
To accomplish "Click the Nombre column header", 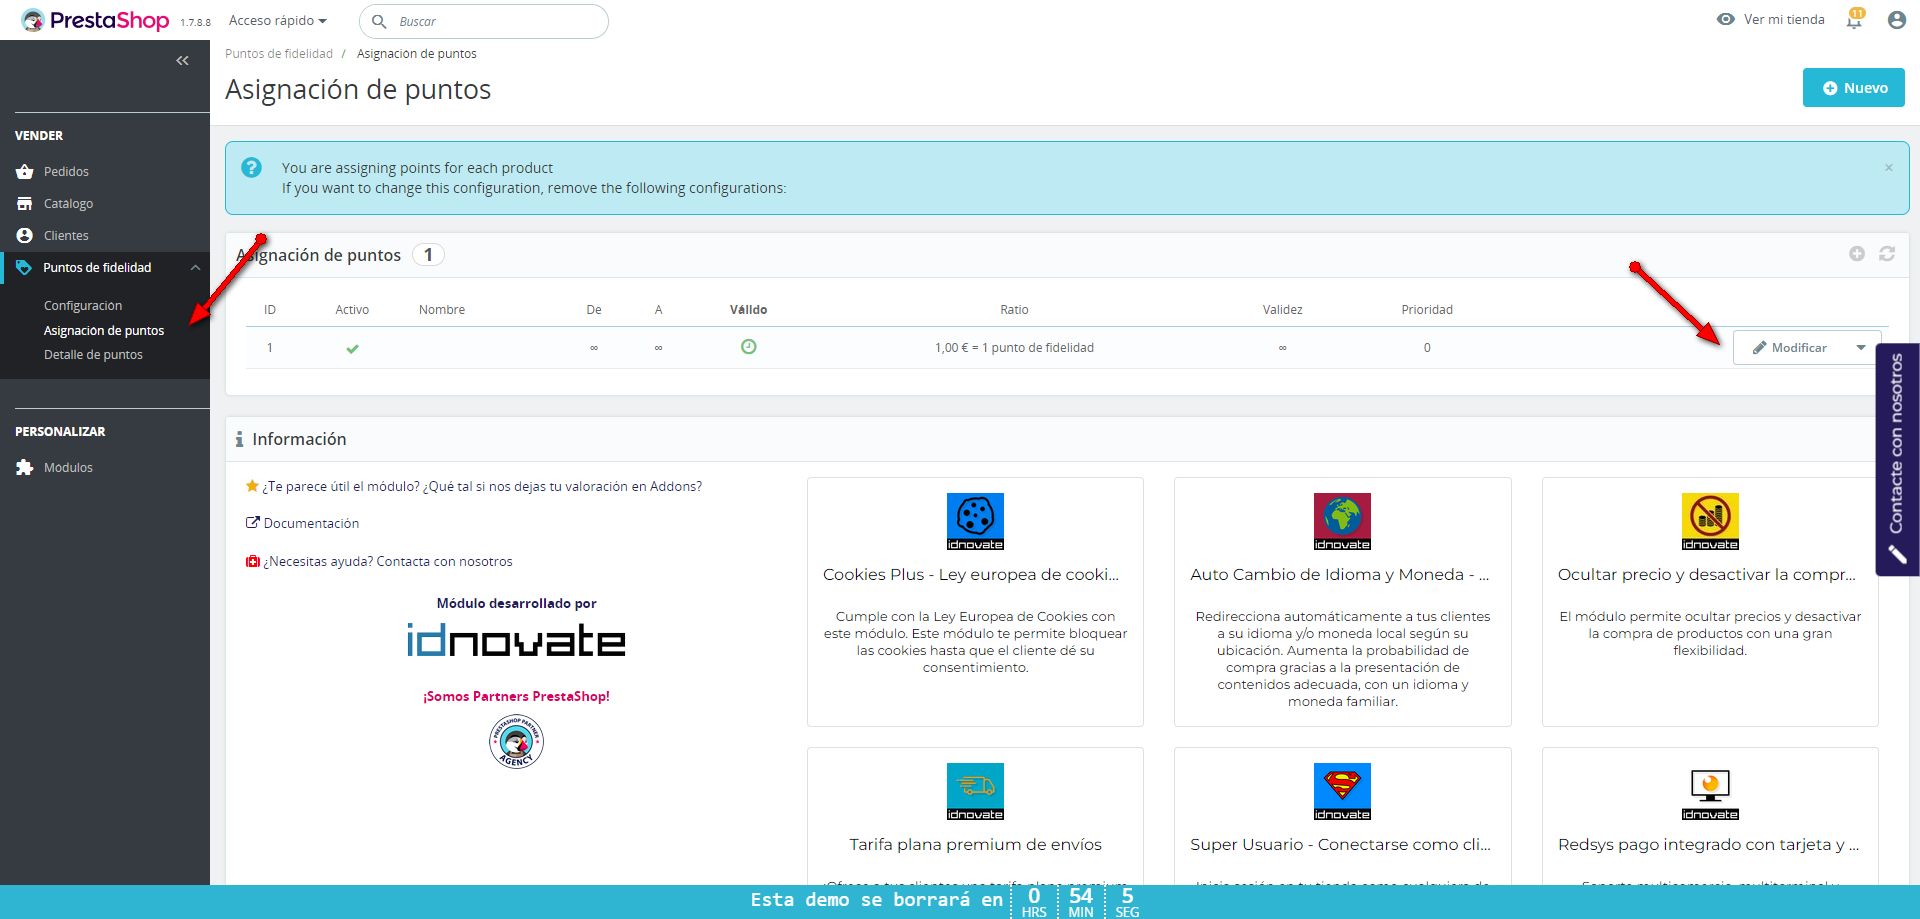I will tap(442, 310).
